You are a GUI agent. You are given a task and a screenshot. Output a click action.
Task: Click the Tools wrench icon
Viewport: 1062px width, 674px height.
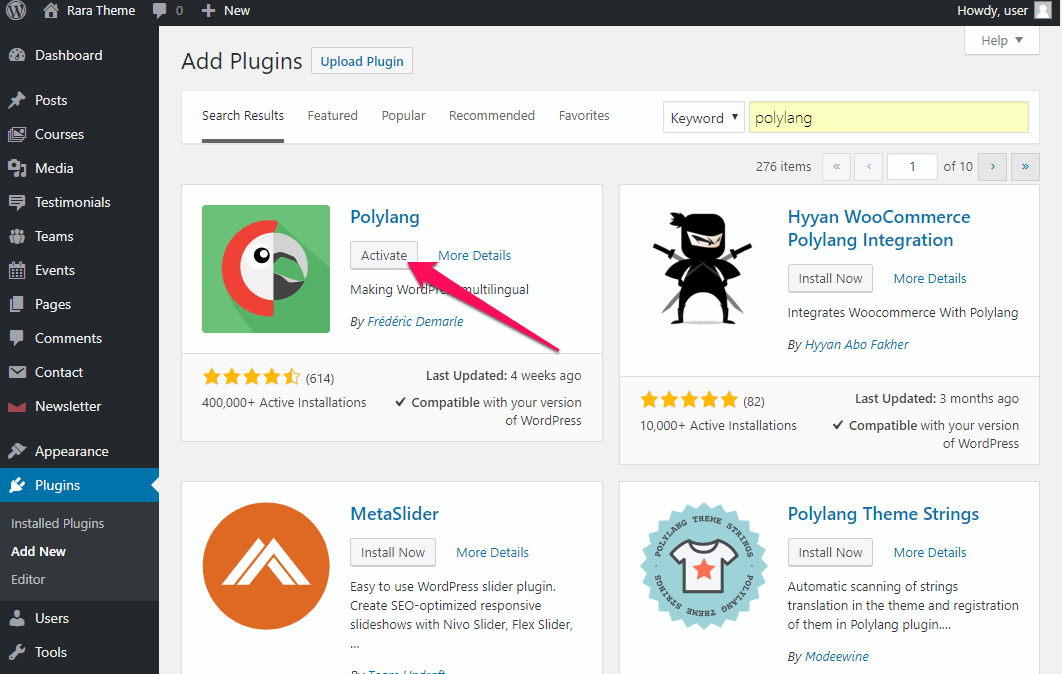click(x=17, y=652)
